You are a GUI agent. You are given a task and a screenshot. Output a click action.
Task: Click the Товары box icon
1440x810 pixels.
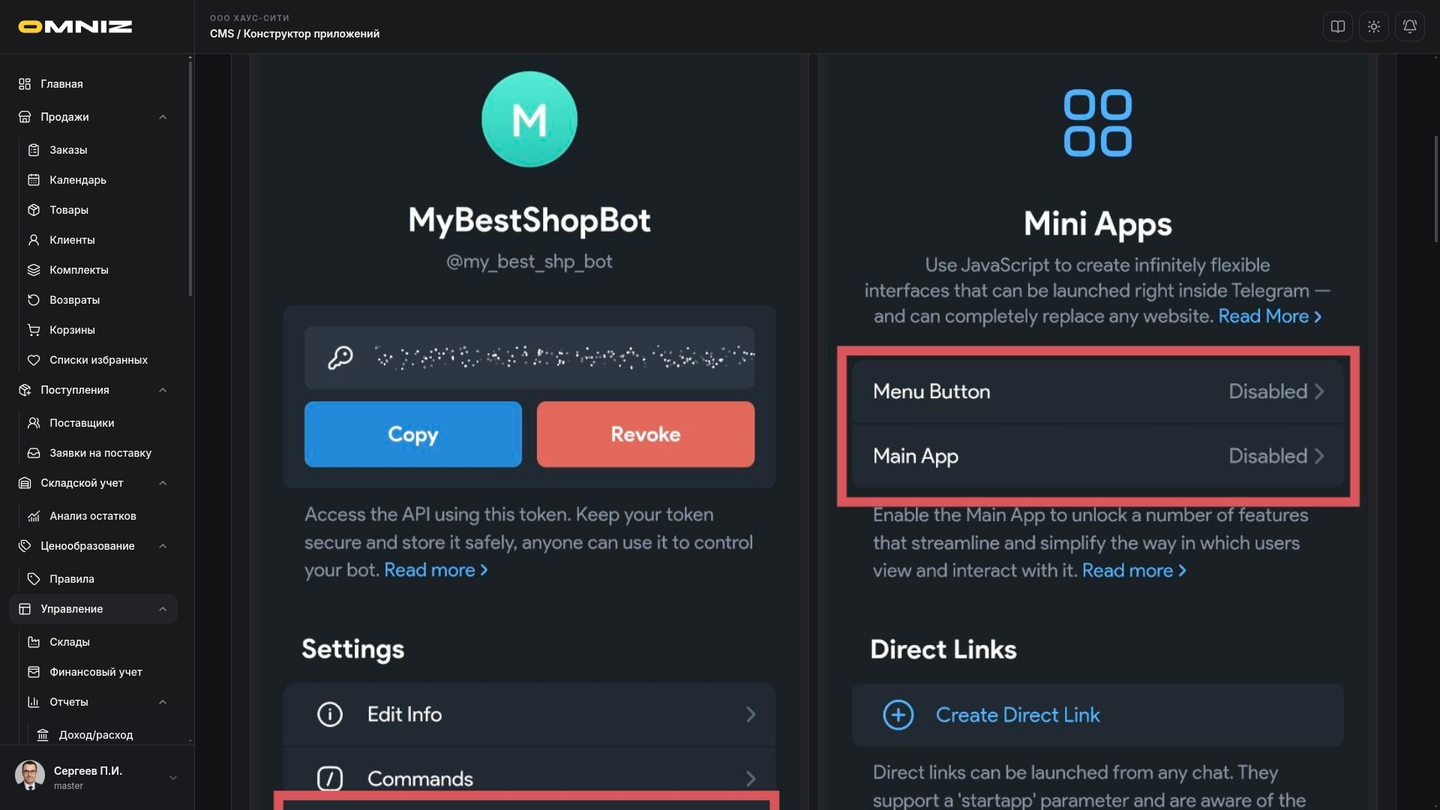[34, 210]
